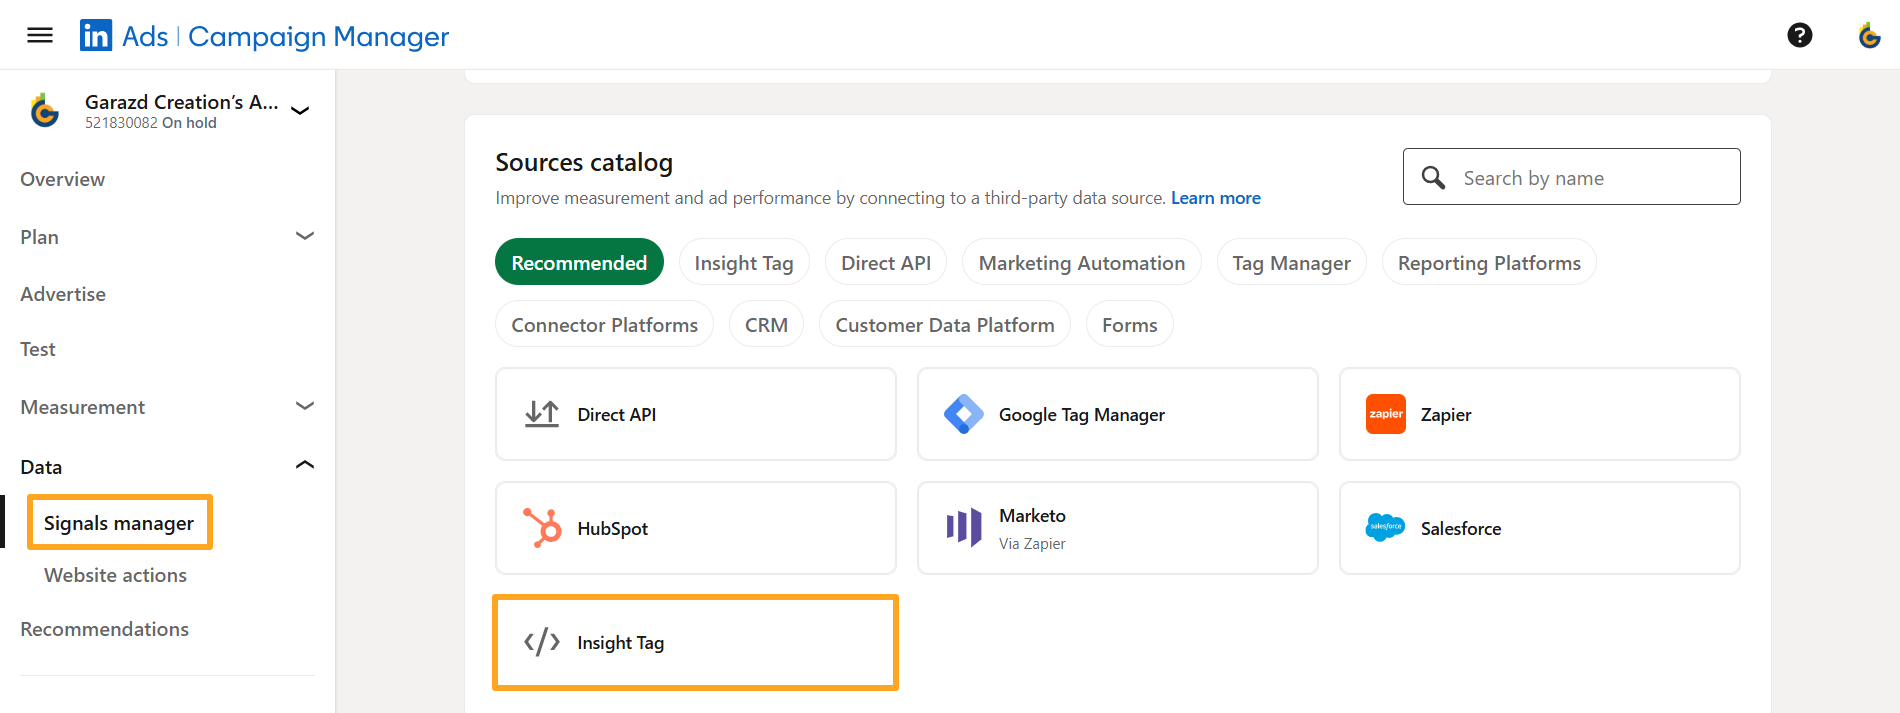Filter by Marketing Automation category

(x=1081, y=263)
